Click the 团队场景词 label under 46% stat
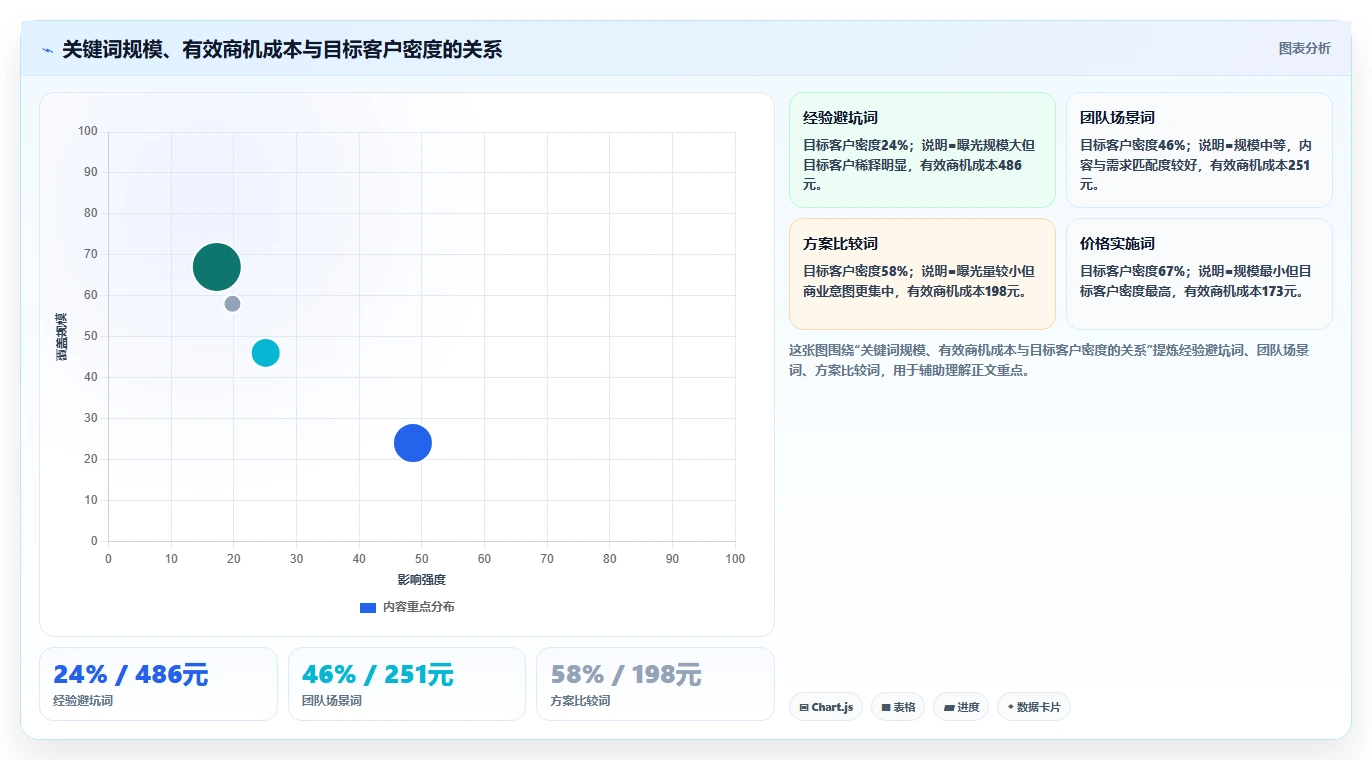 tap(332, 701)
